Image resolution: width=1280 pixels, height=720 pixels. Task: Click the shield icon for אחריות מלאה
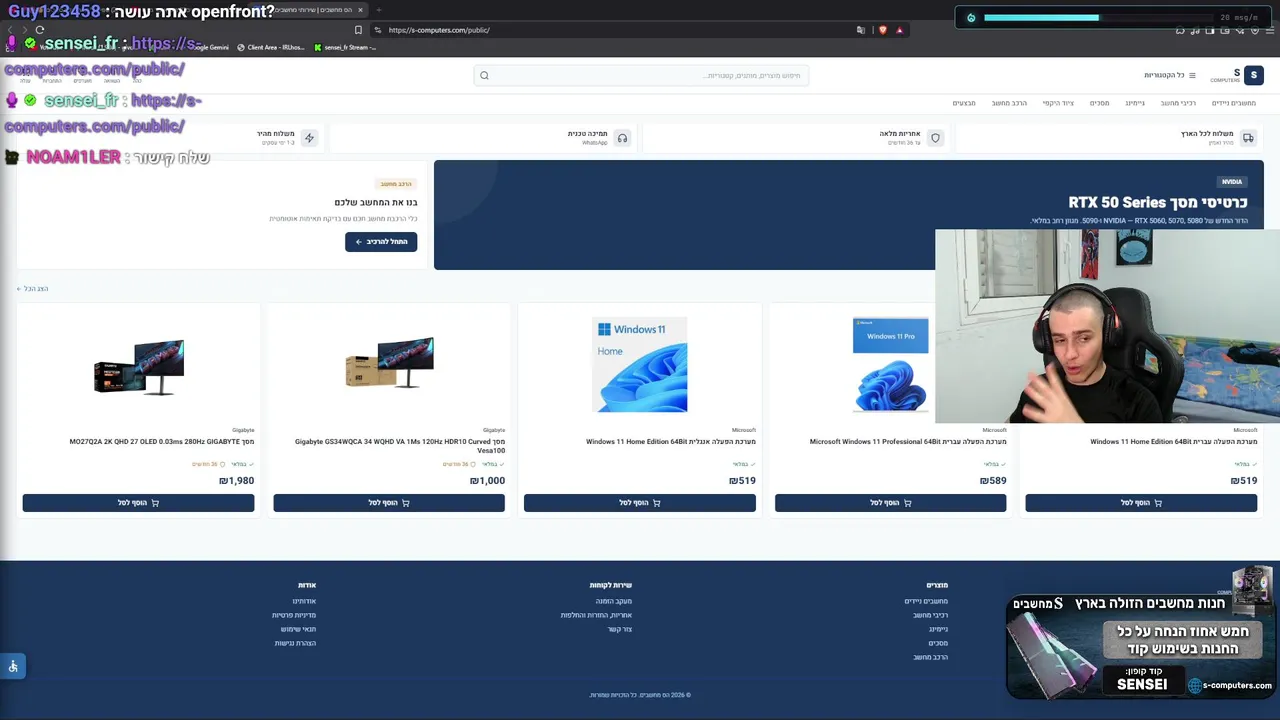935,138
